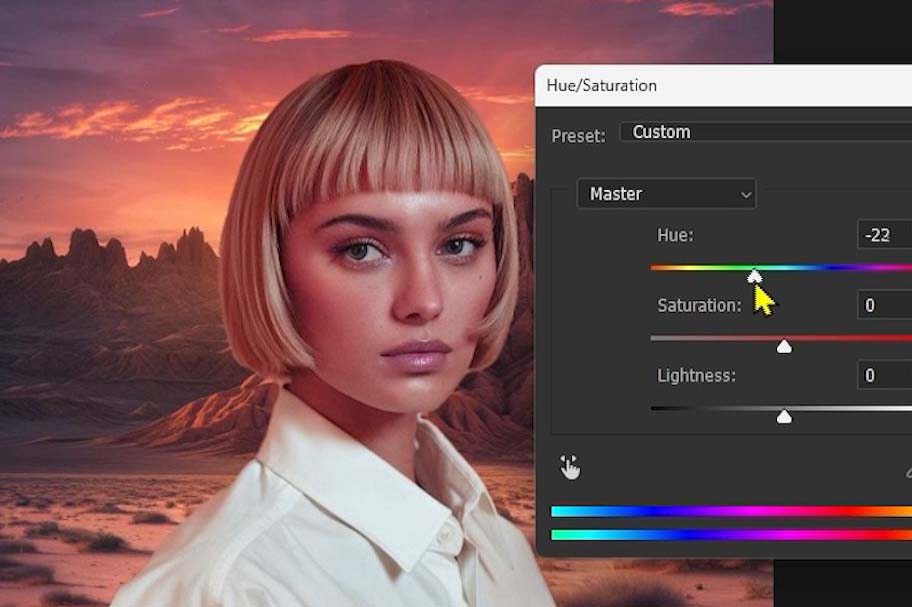
Task: Click the Lightness slider triangle handle
Action: pos(785,416)
